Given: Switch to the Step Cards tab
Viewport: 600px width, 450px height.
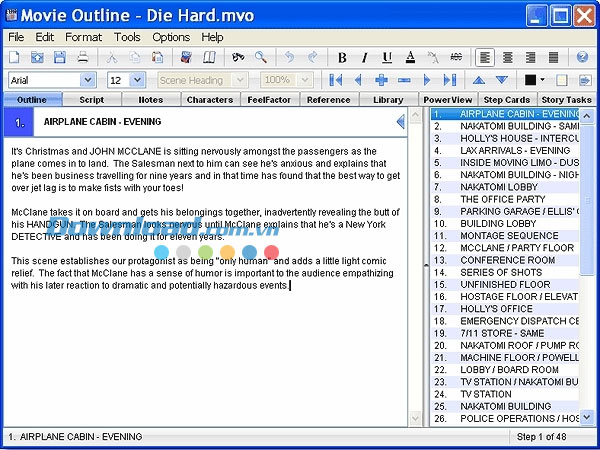Looking at the screenshot, I should point(507,99).
